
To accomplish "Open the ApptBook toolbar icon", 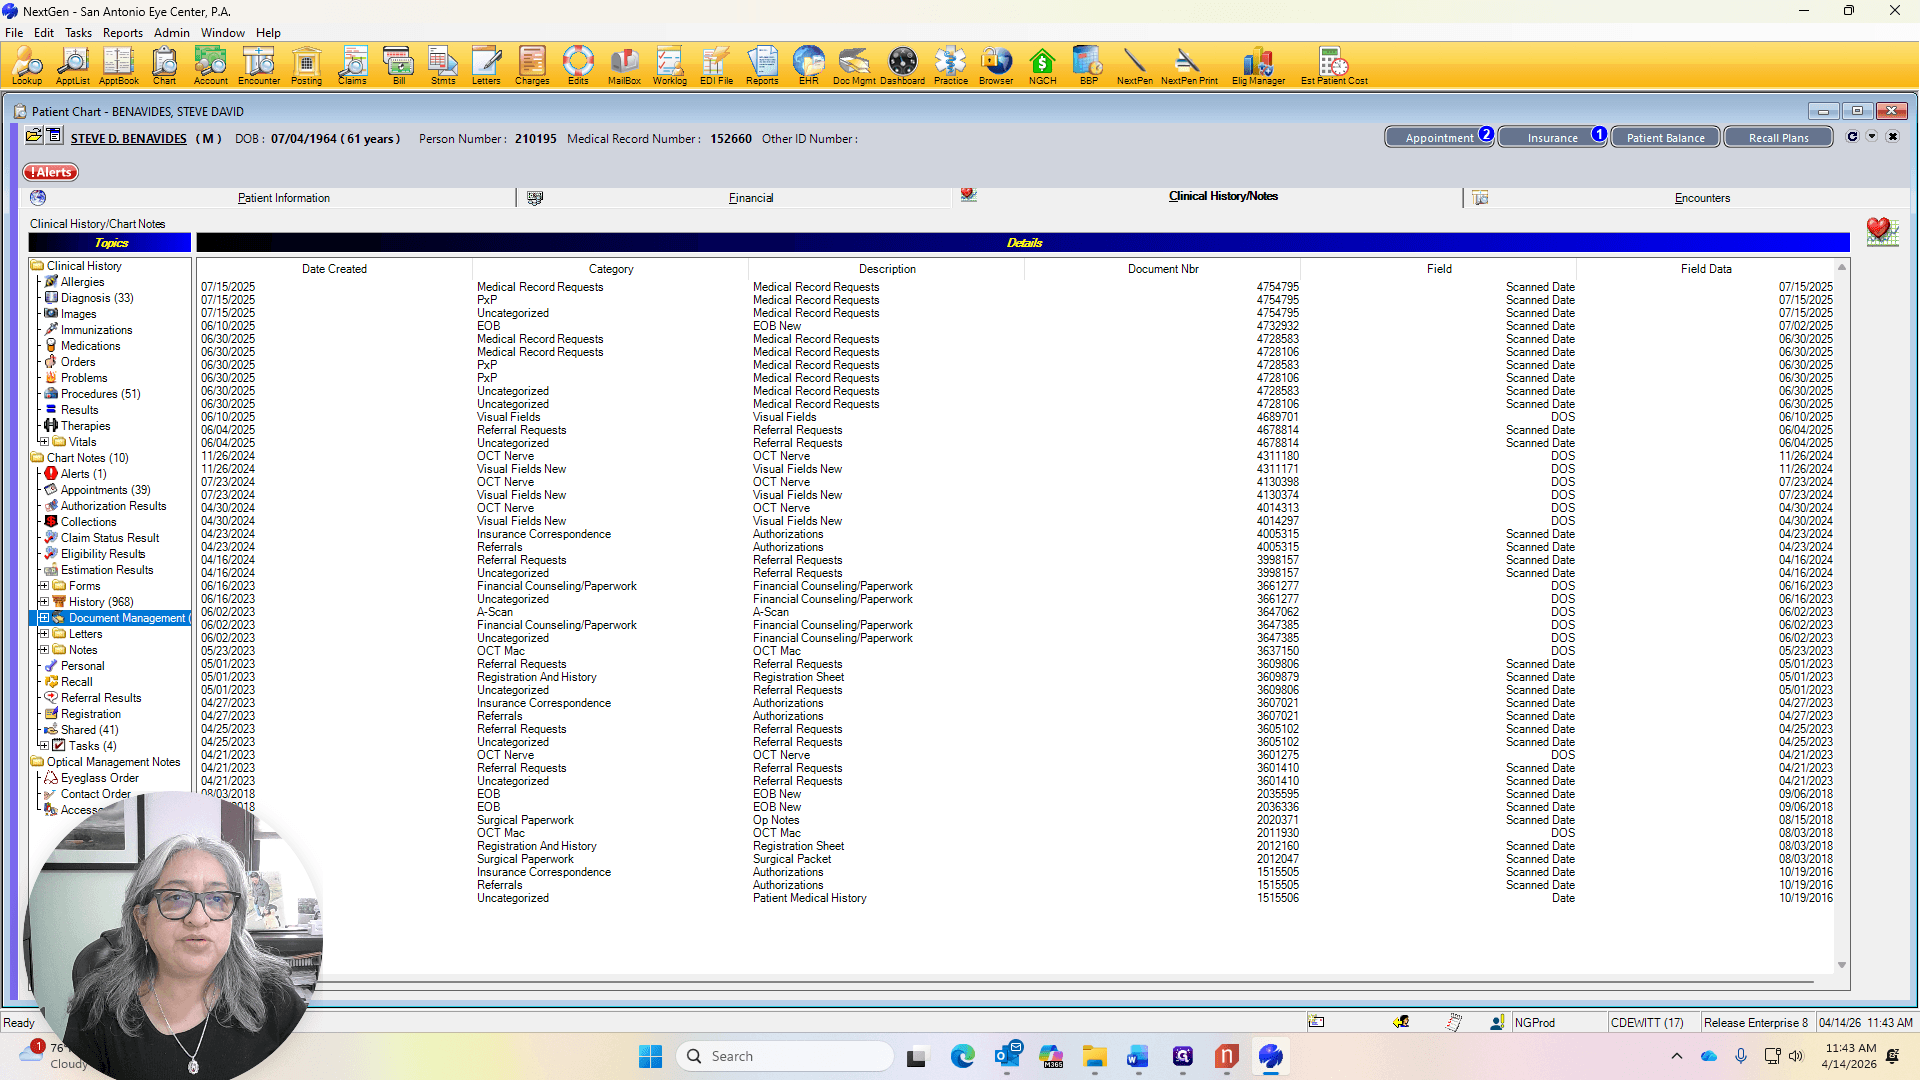I will pos(118,65).
